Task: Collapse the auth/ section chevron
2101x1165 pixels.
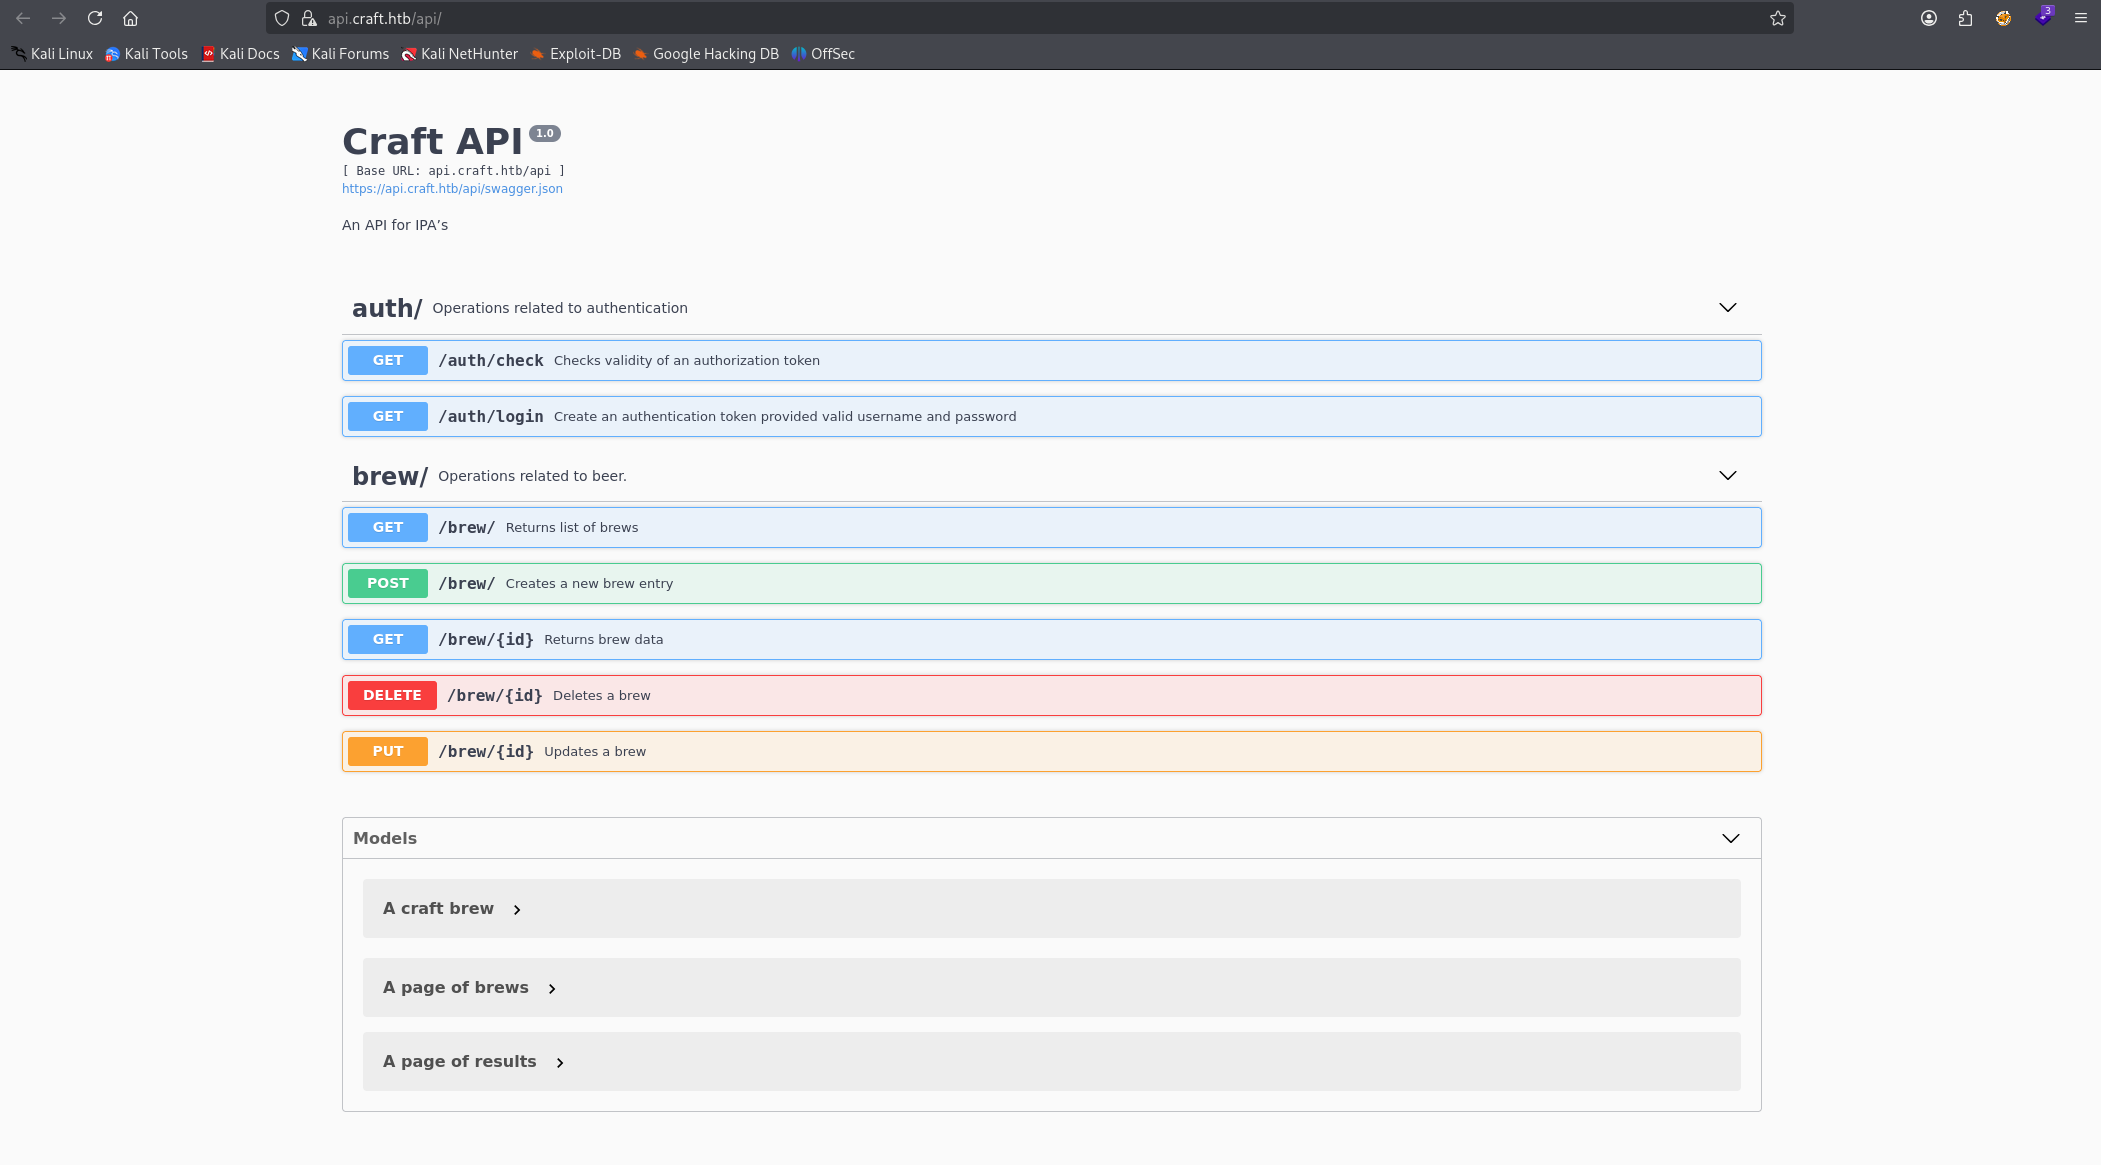Action: 1727,307
